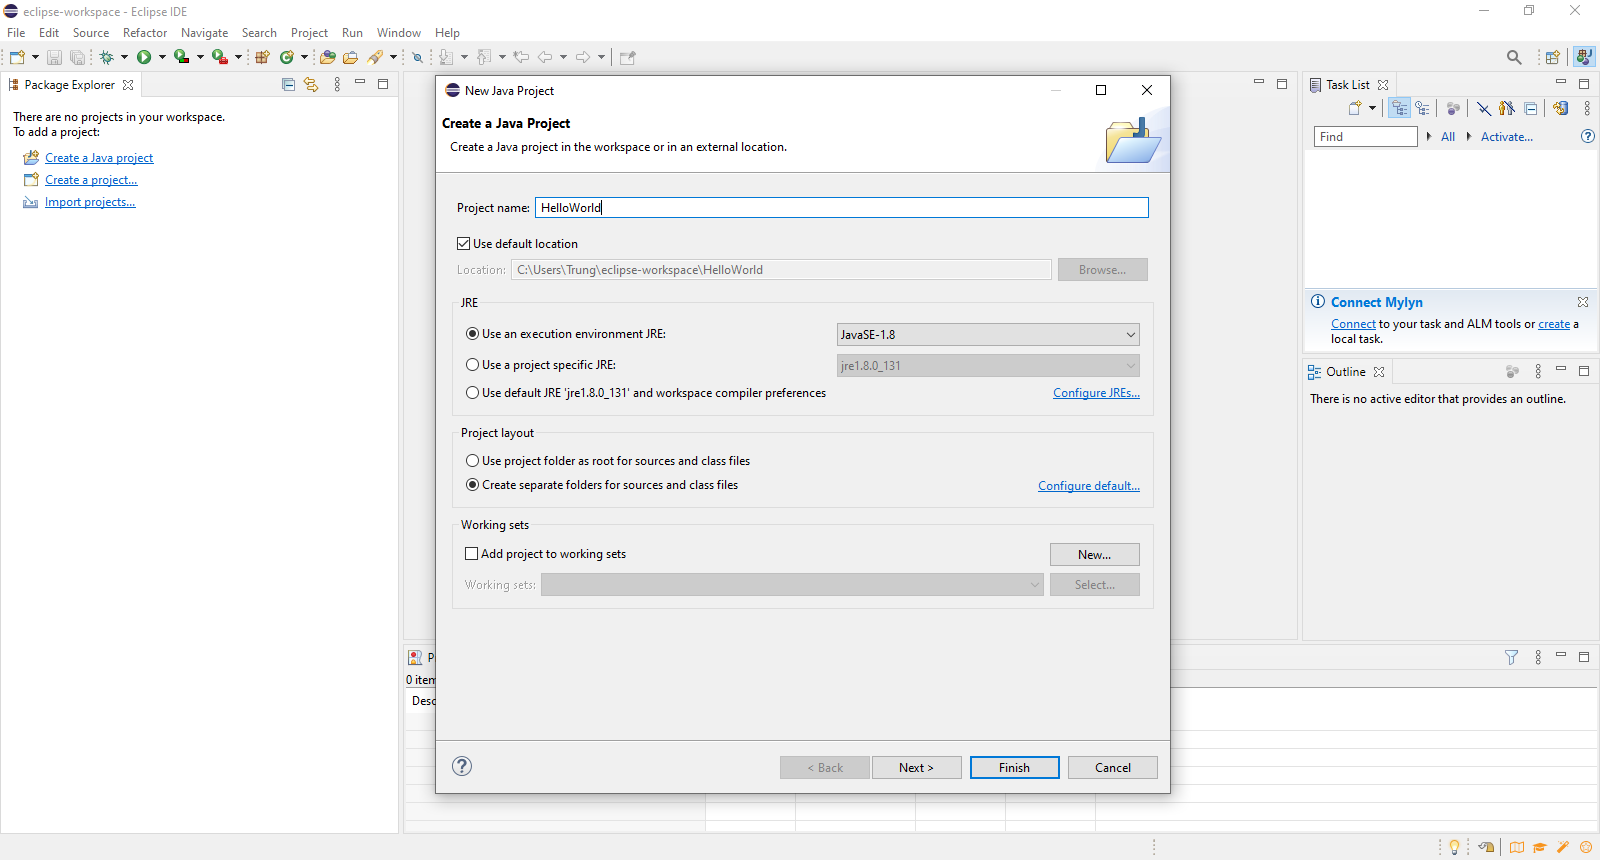Close the Connect Mylyn notification
The height and width of the screenshot is (860, 1600).
coord(1583,302)
